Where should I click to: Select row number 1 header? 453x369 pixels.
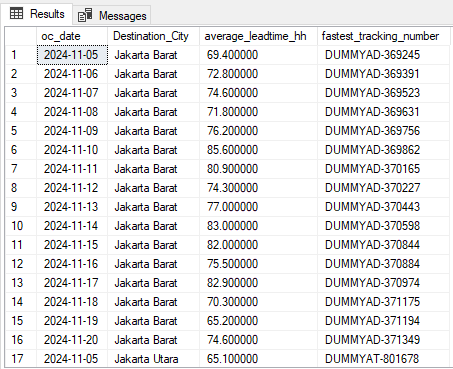[21, 55]
